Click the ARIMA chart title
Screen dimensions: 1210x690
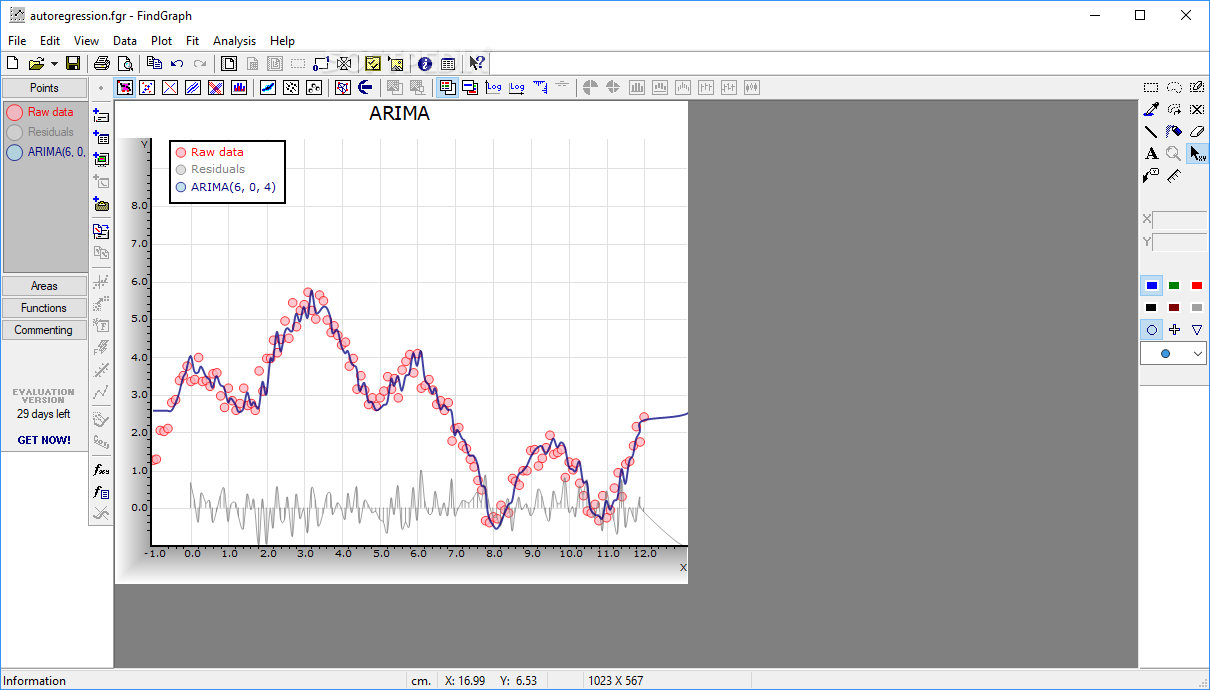tap(400, 113)
